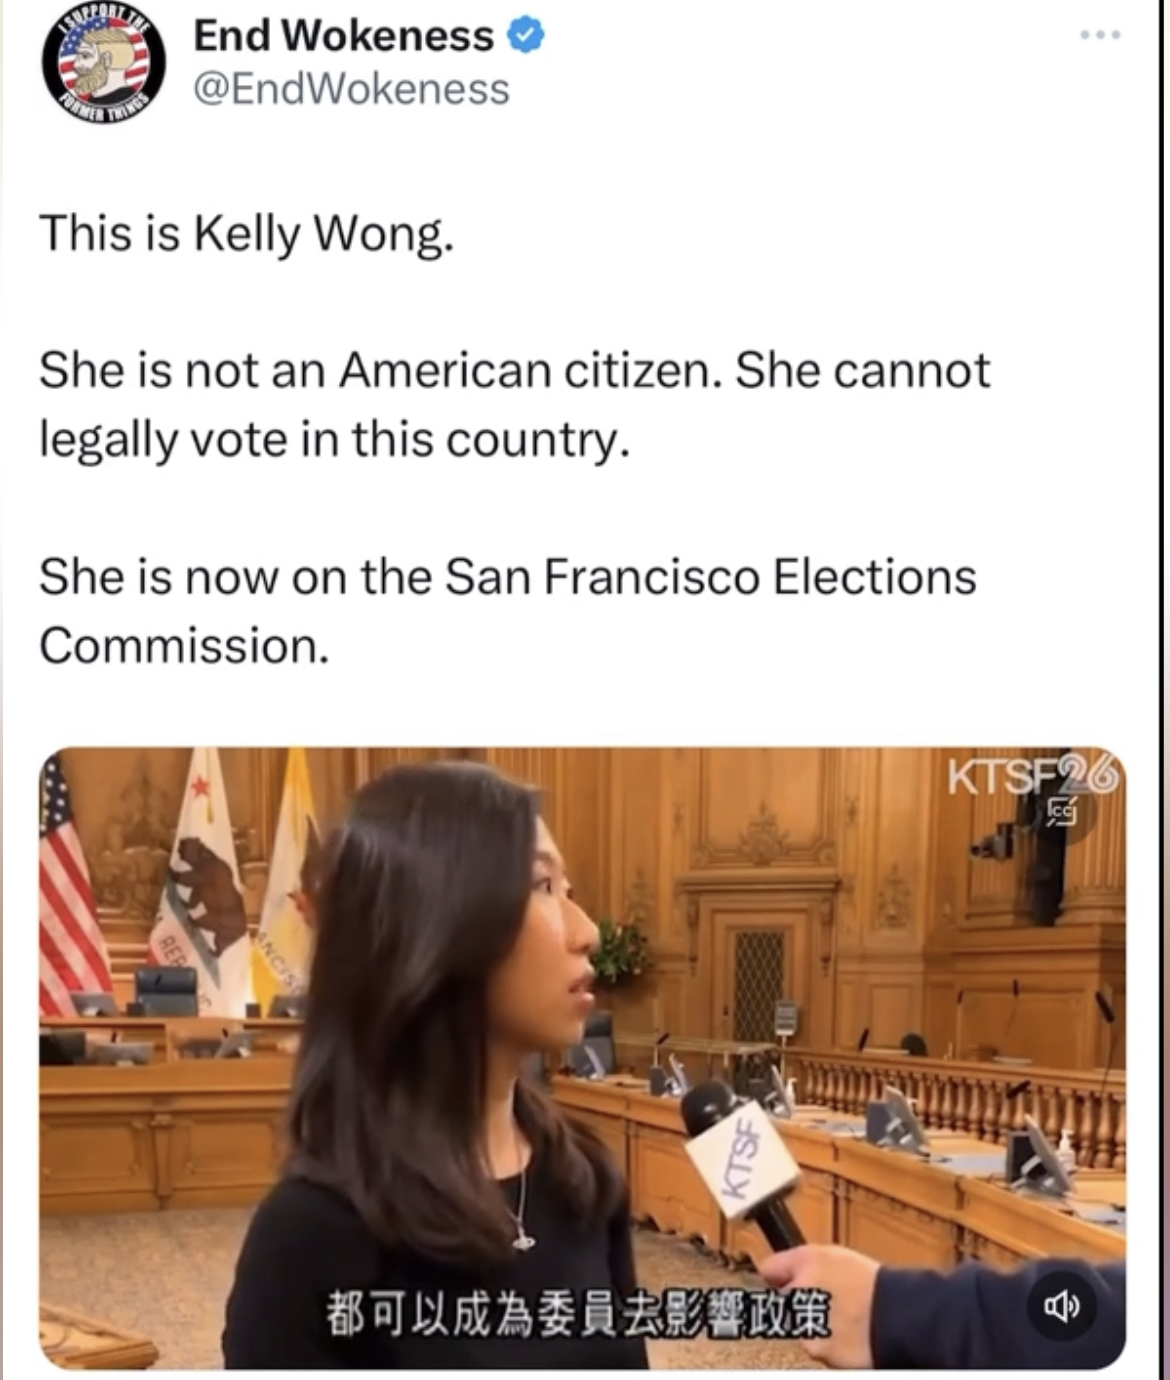Click the San Francisco Elections Commission sentence
Viewport: 1170px width, 1380px height.
click(508, 610)
